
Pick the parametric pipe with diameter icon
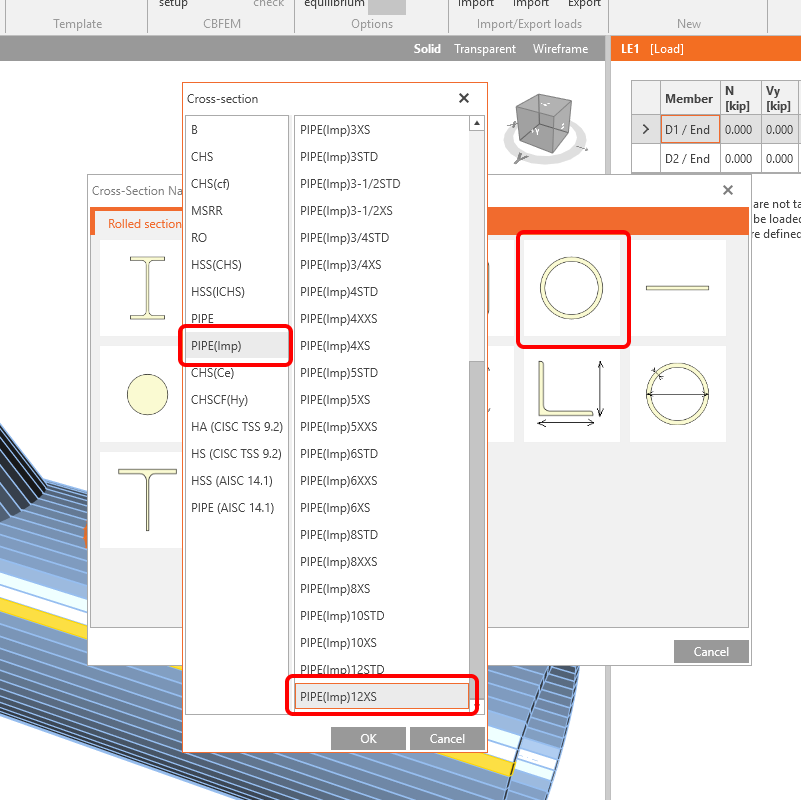click(677, 394)
